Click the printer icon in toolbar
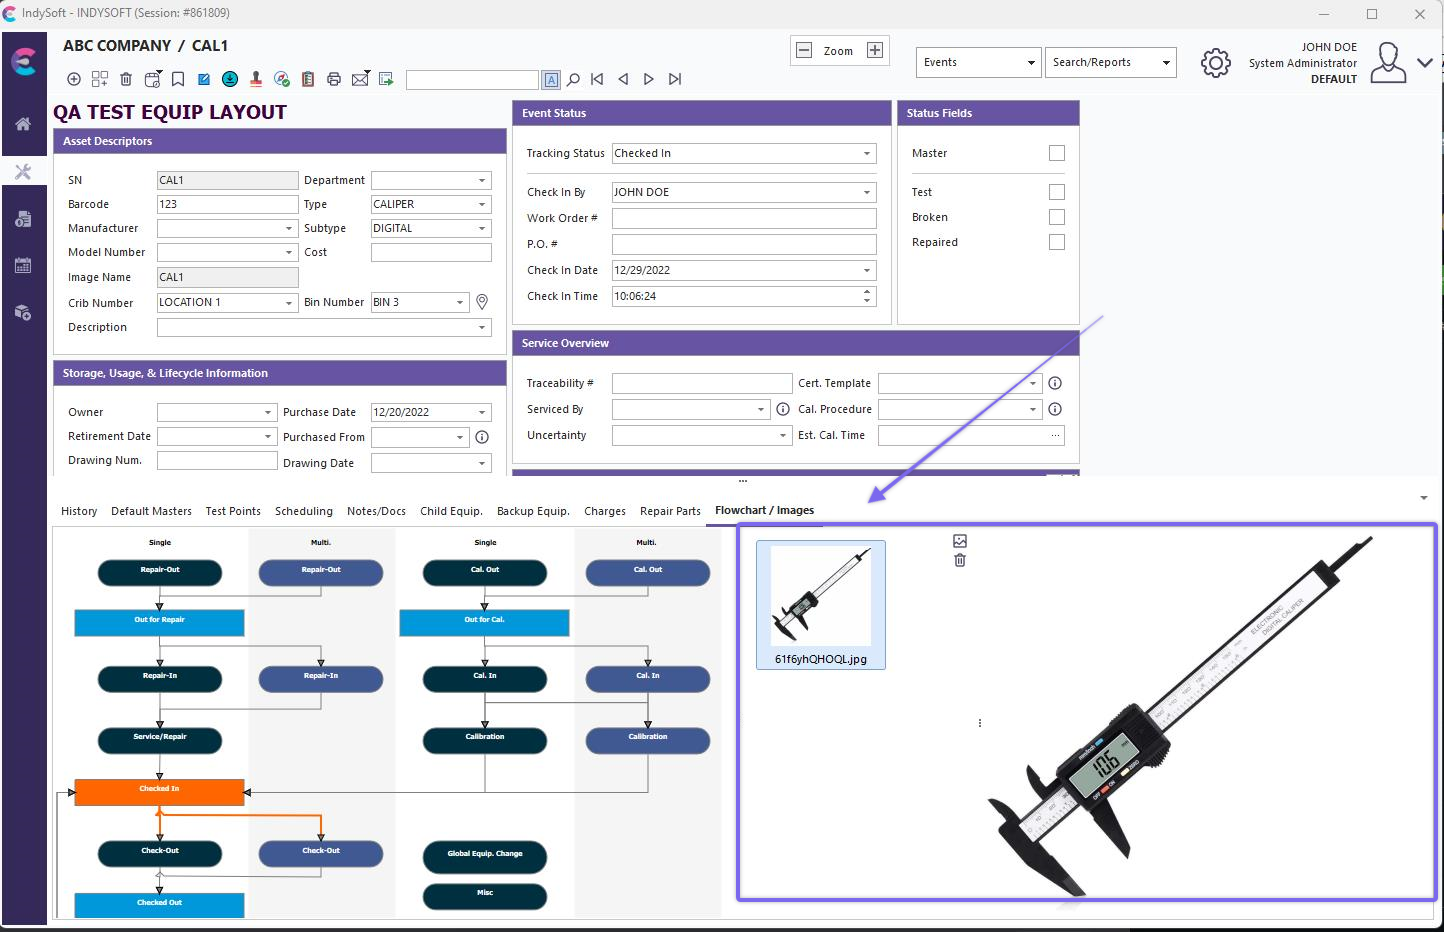Viewport: 1444px width, 932px height. point(334,79)
